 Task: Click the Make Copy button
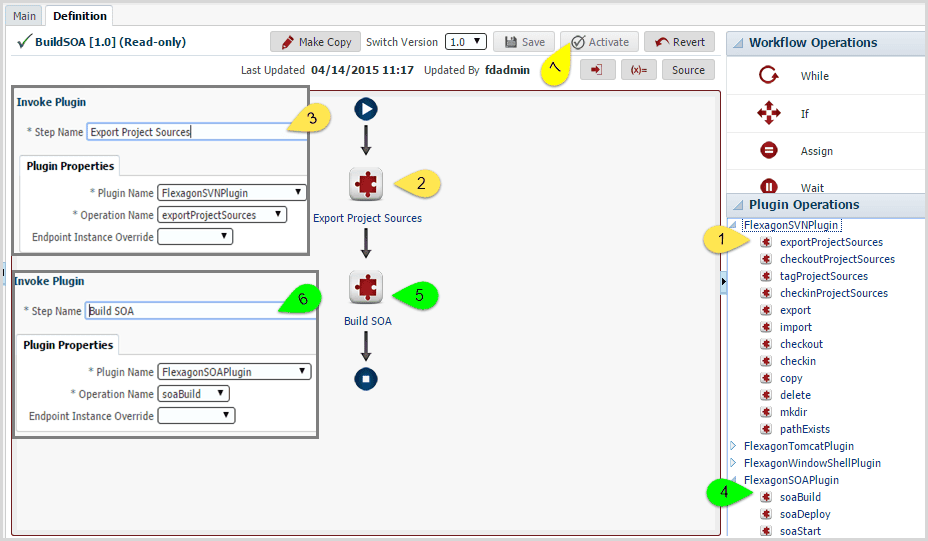[315, 42]
